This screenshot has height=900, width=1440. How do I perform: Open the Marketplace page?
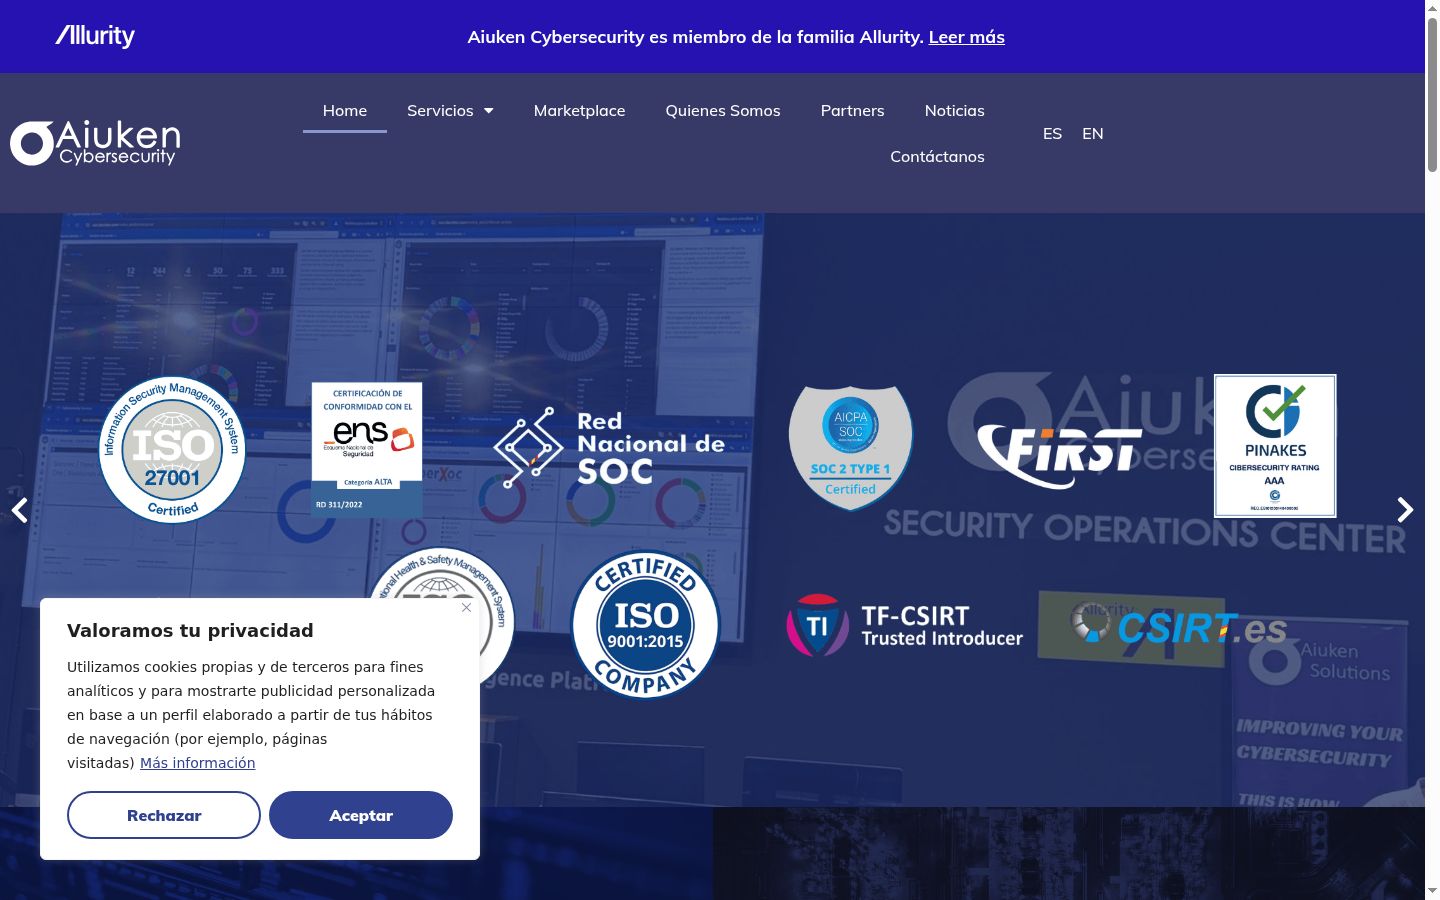[x=580, y=110]
